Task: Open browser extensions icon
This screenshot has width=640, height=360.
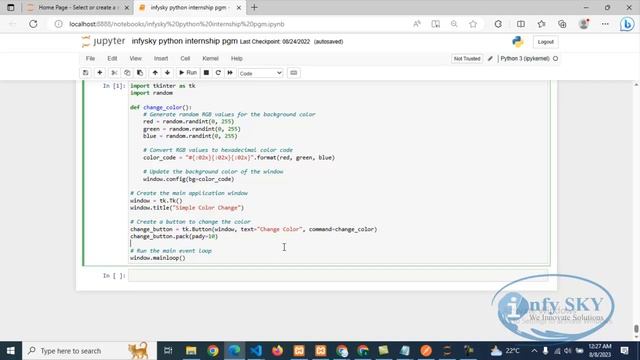Action: point(498,24)
